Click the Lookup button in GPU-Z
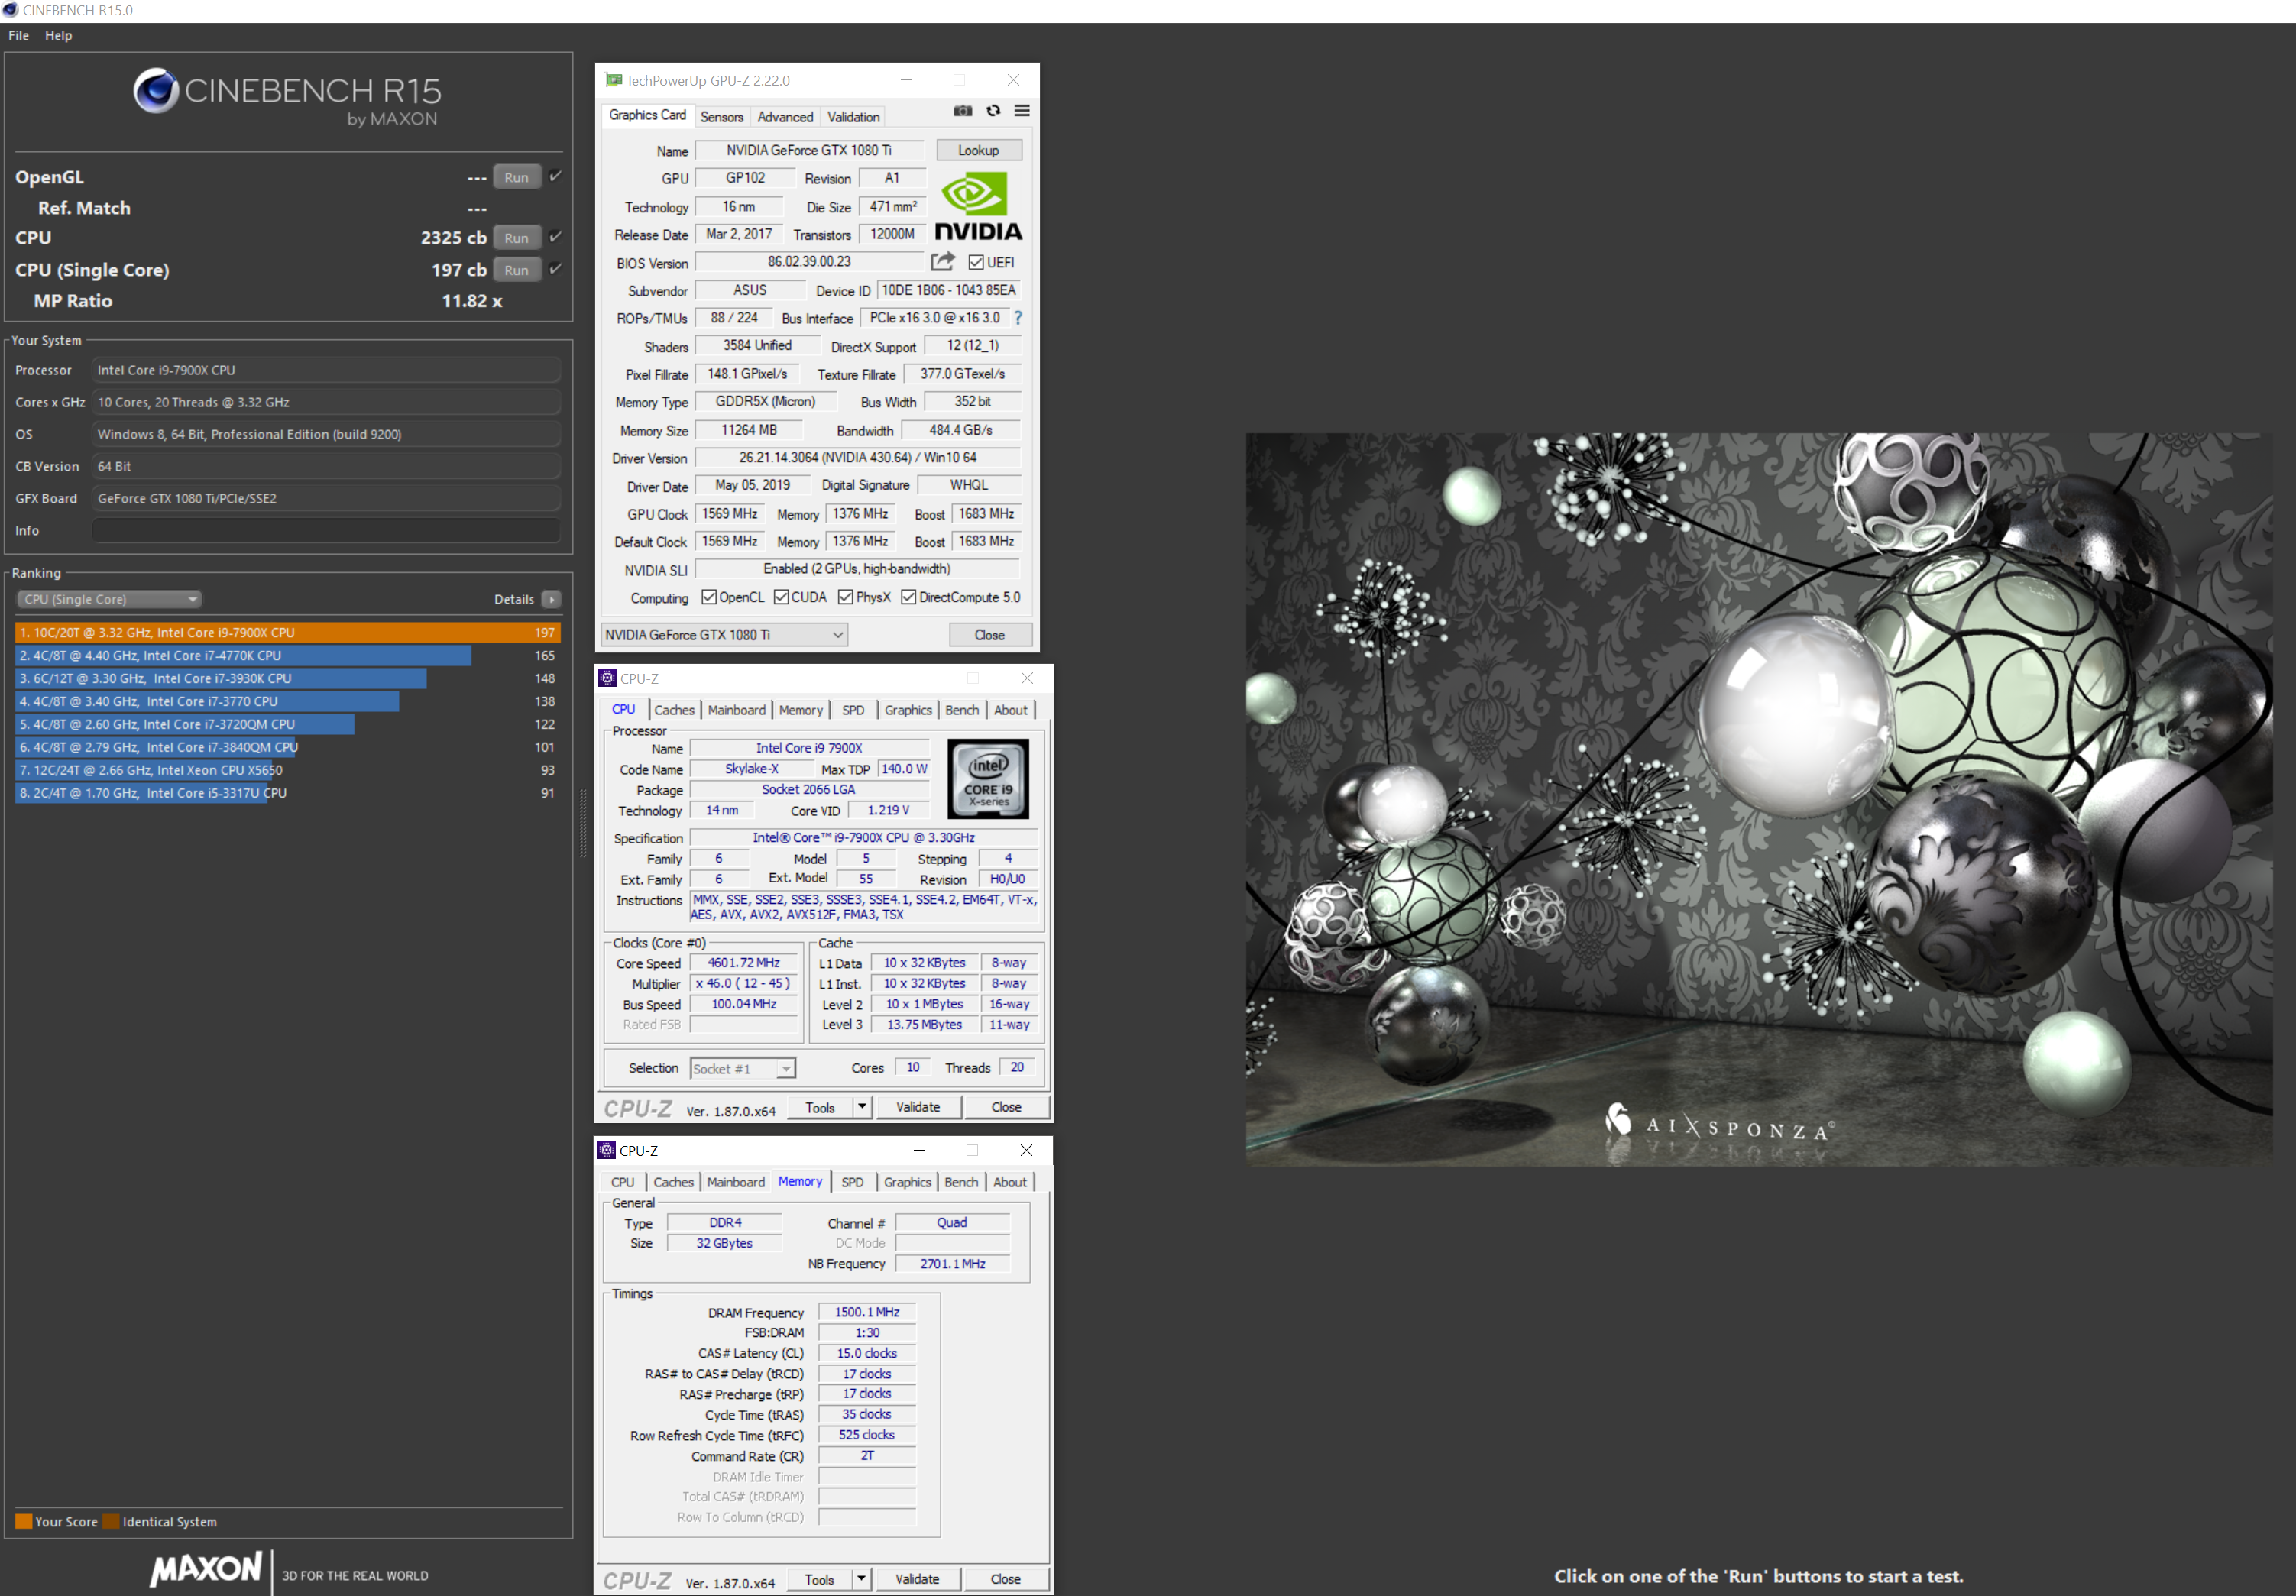 pos(979,150)
